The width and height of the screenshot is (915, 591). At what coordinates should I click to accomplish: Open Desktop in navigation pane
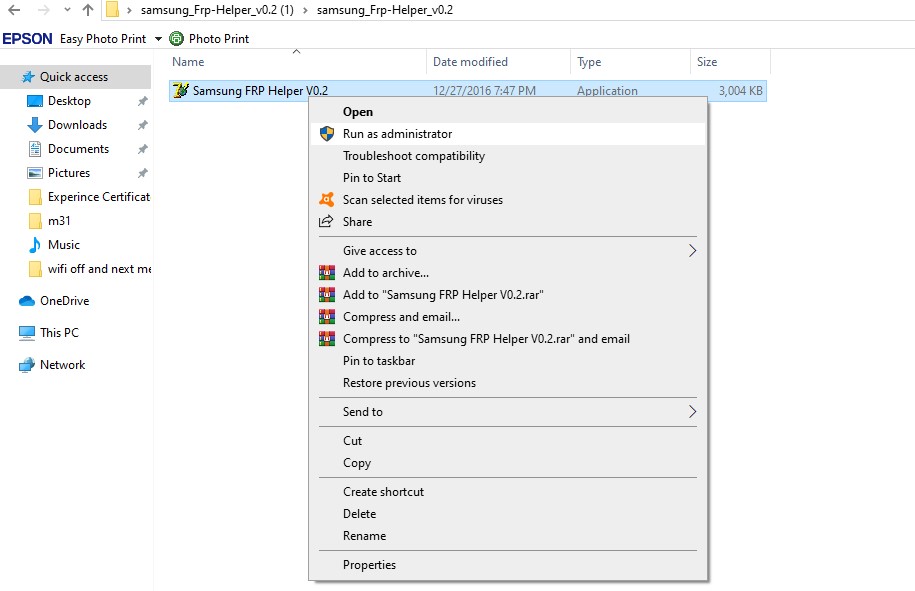point(69,101)
